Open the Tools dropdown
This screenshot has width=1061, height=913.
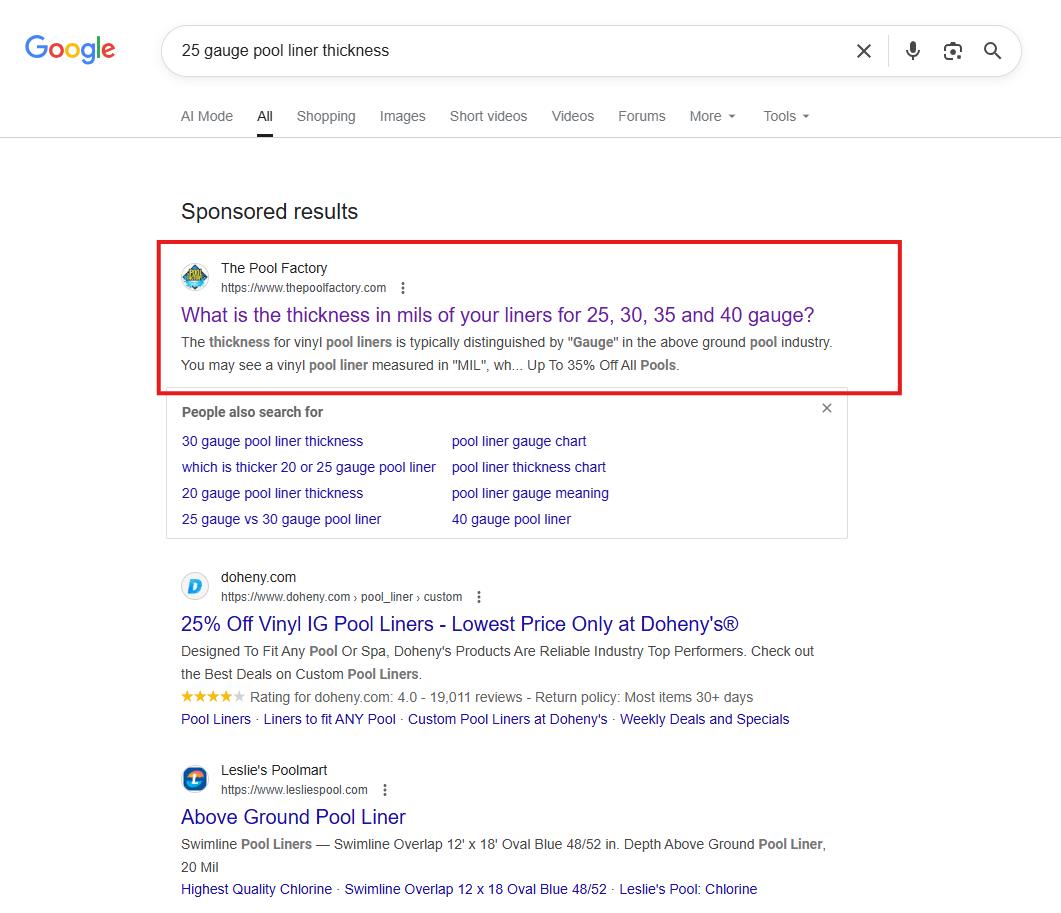click(x=786, y=116)
